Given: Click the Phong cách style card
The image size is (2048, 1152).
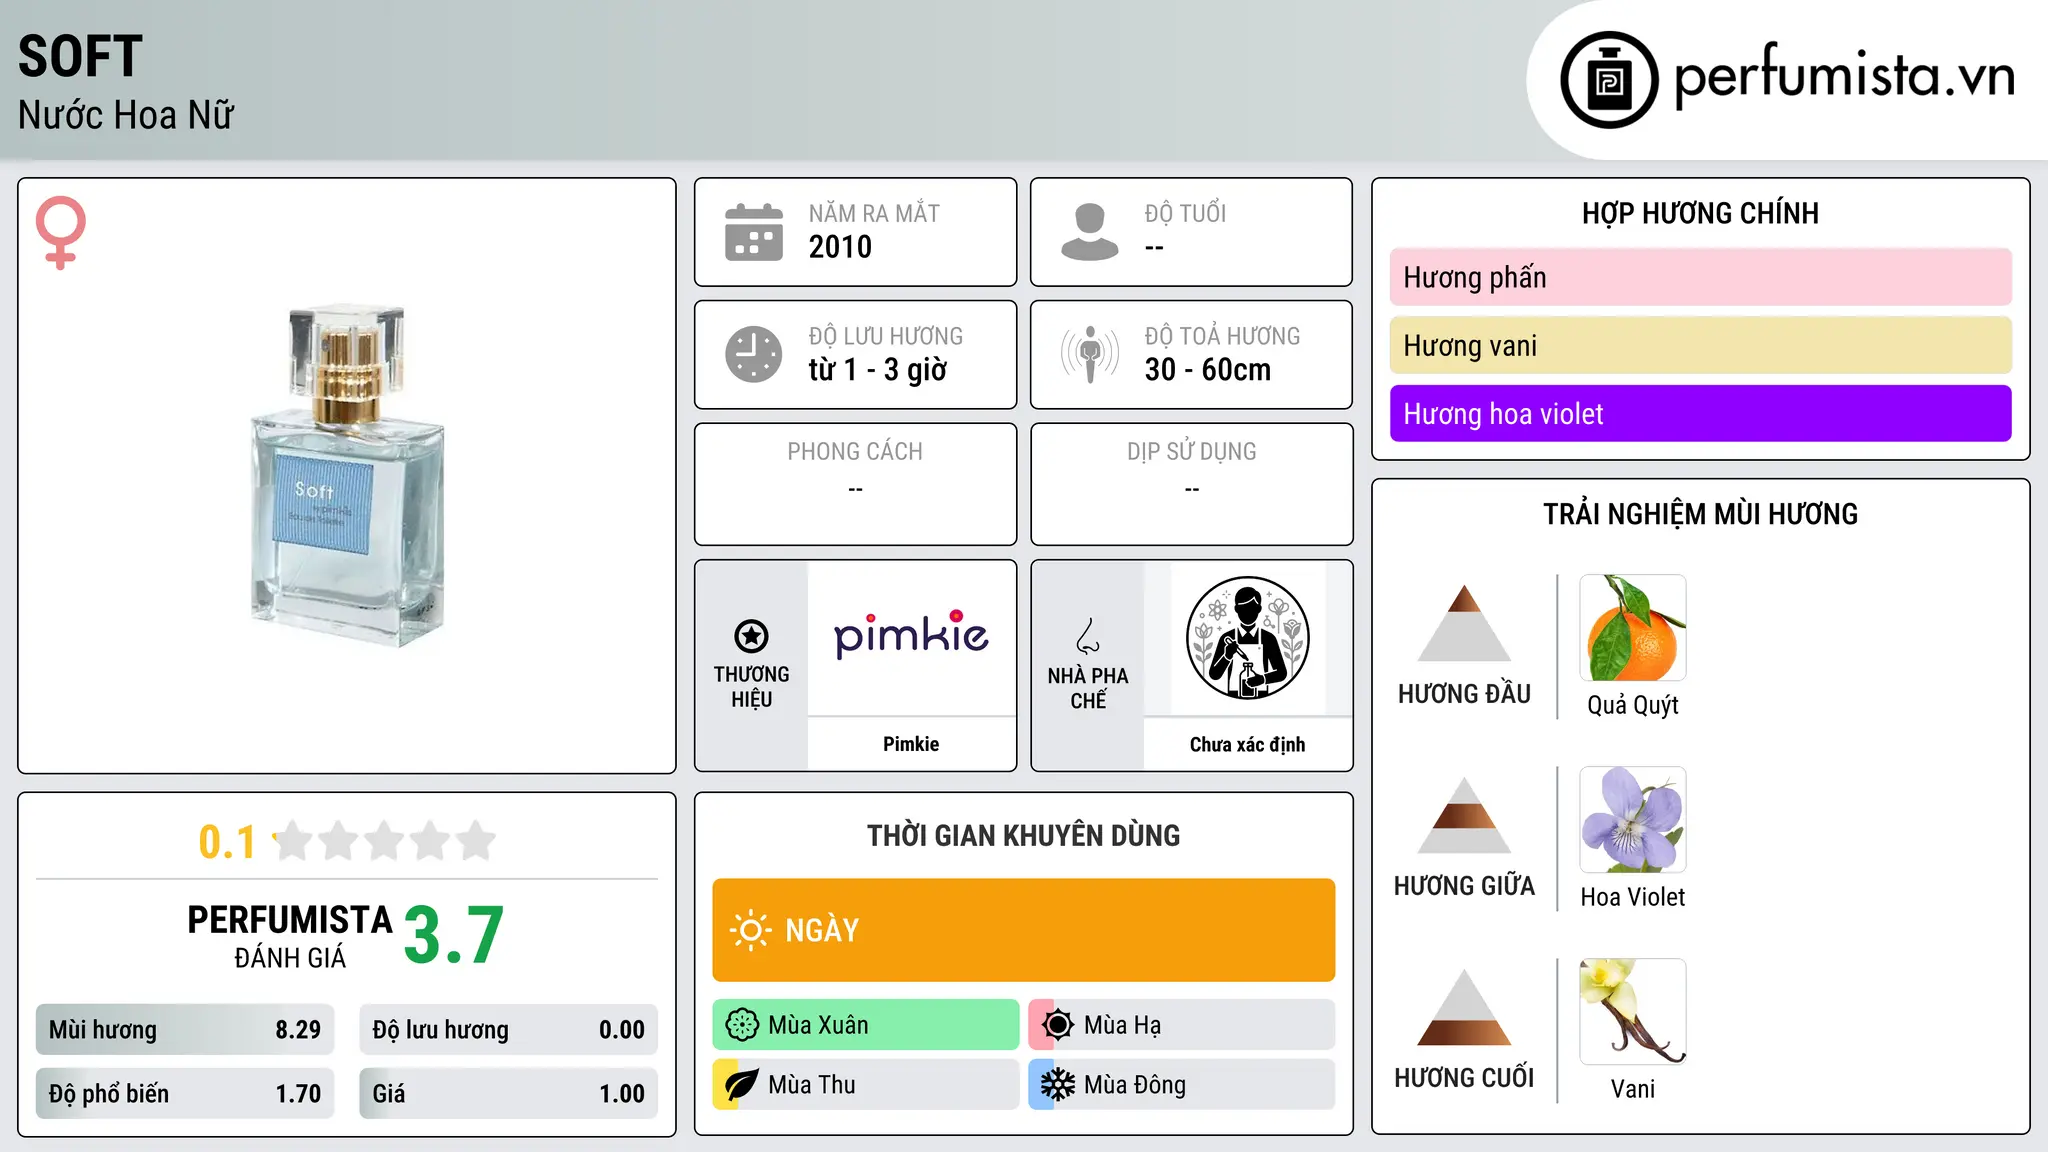Looking at the screenshot, I should pyautogui.click(x=855, y=484).
